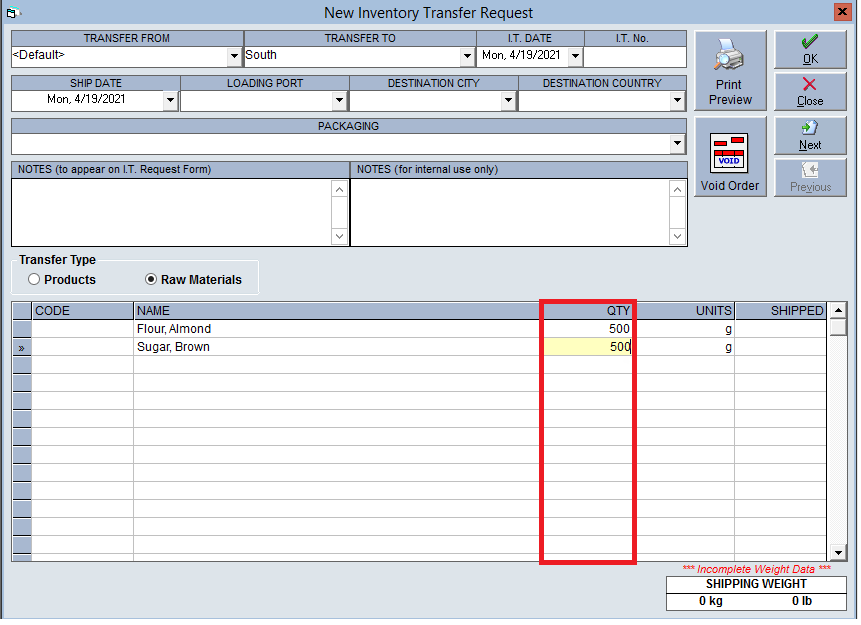Click the I.T. Request Form notes box
Screen dimensions: 861x625
172,213
